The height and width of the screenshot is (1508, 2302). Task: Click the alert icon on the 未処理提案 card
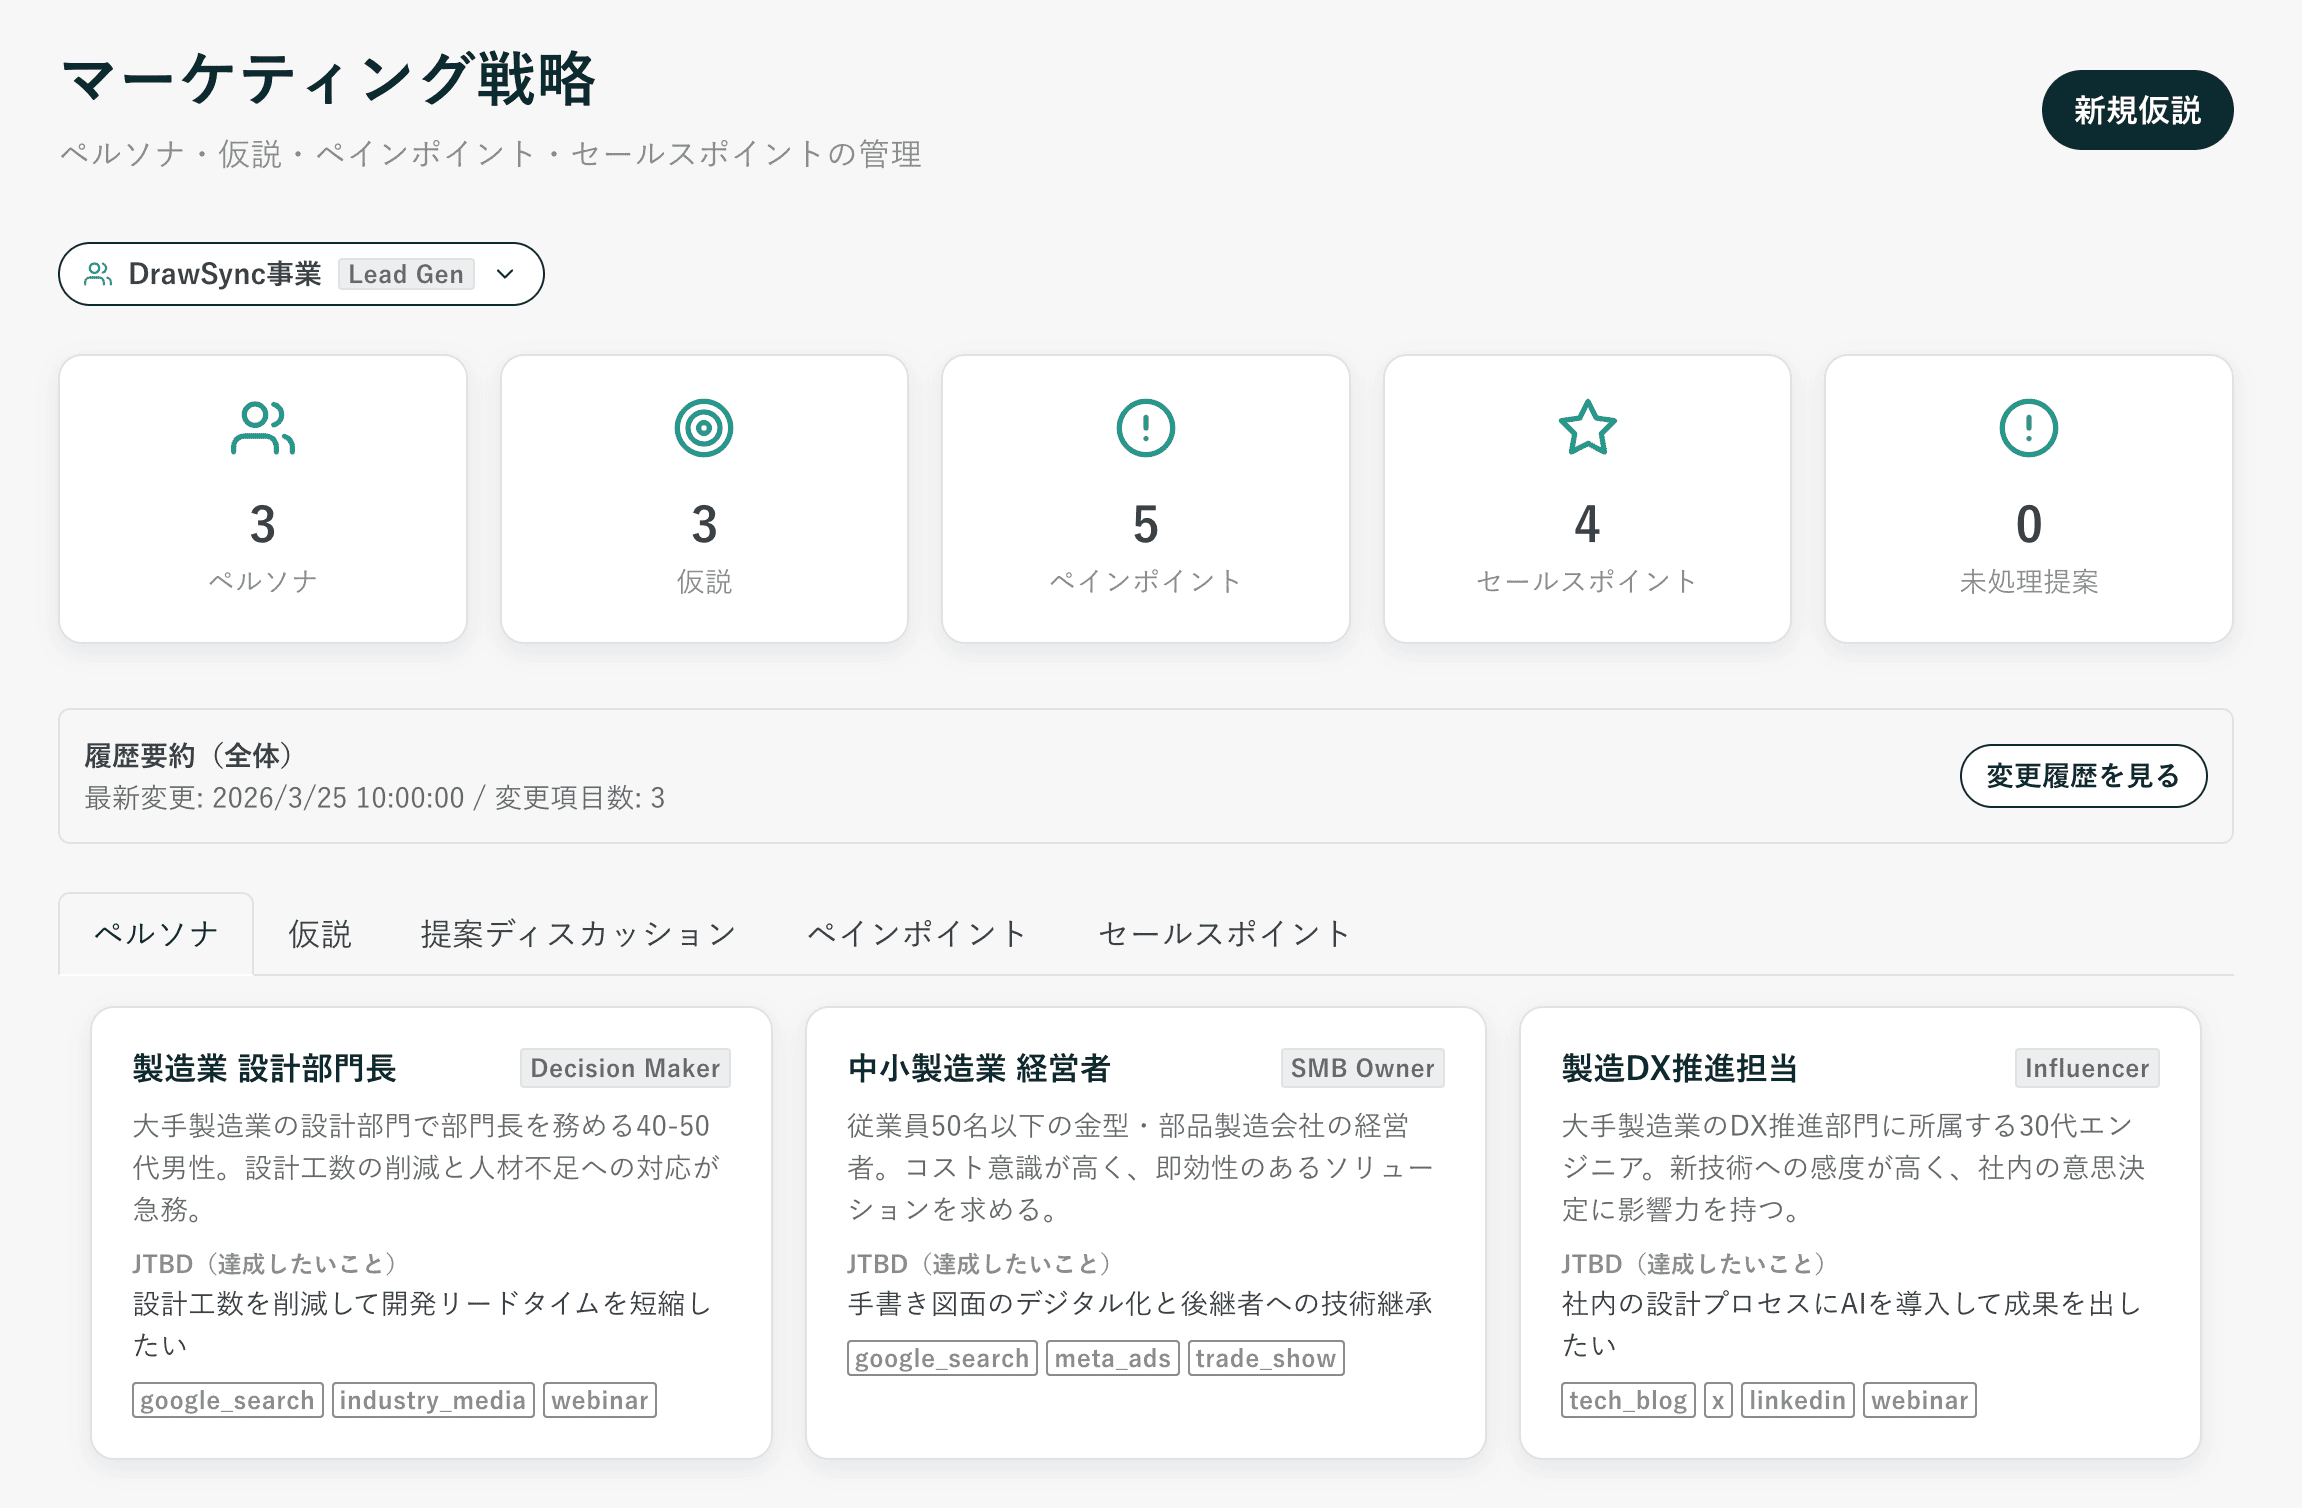point(2028,426)
